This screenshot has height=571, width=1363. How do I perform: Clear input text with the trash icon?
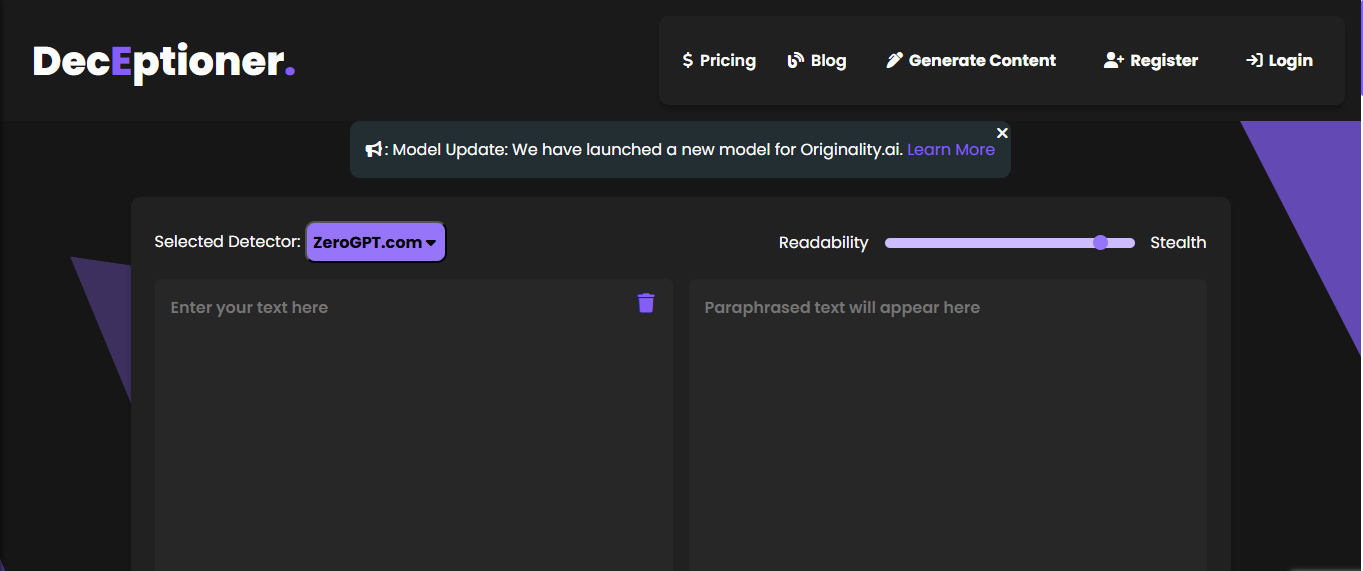(x=646, y=303)
